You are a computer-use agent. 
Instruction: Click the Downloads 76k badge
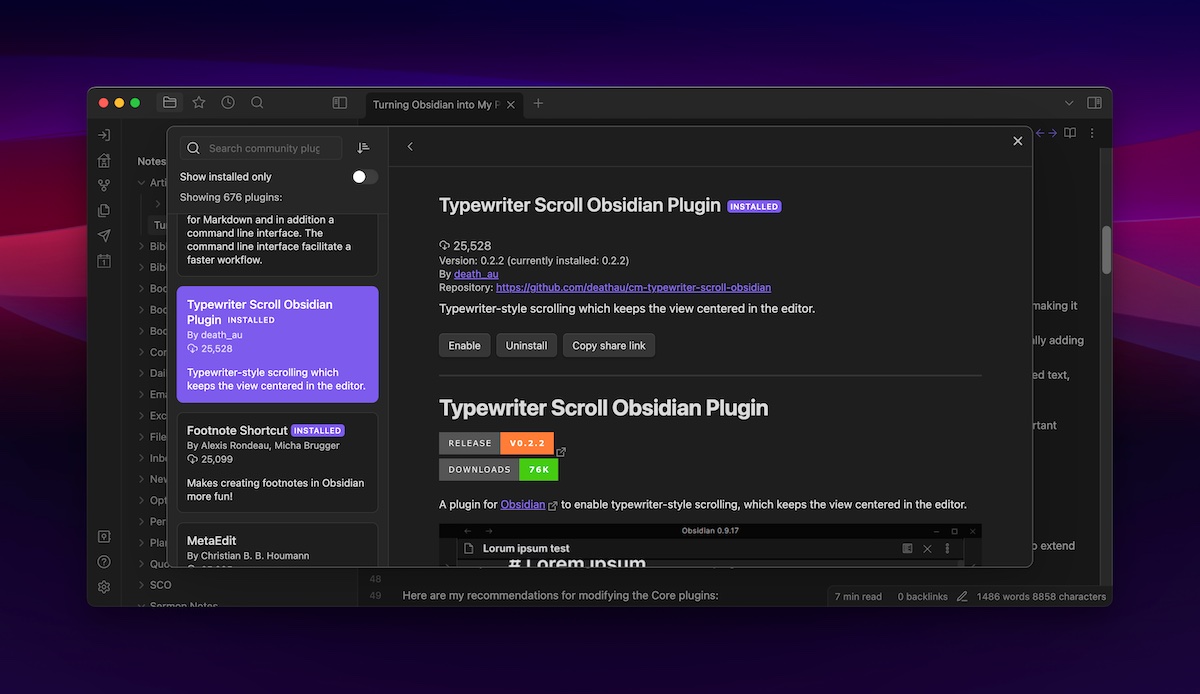click(x=498, y=470)
